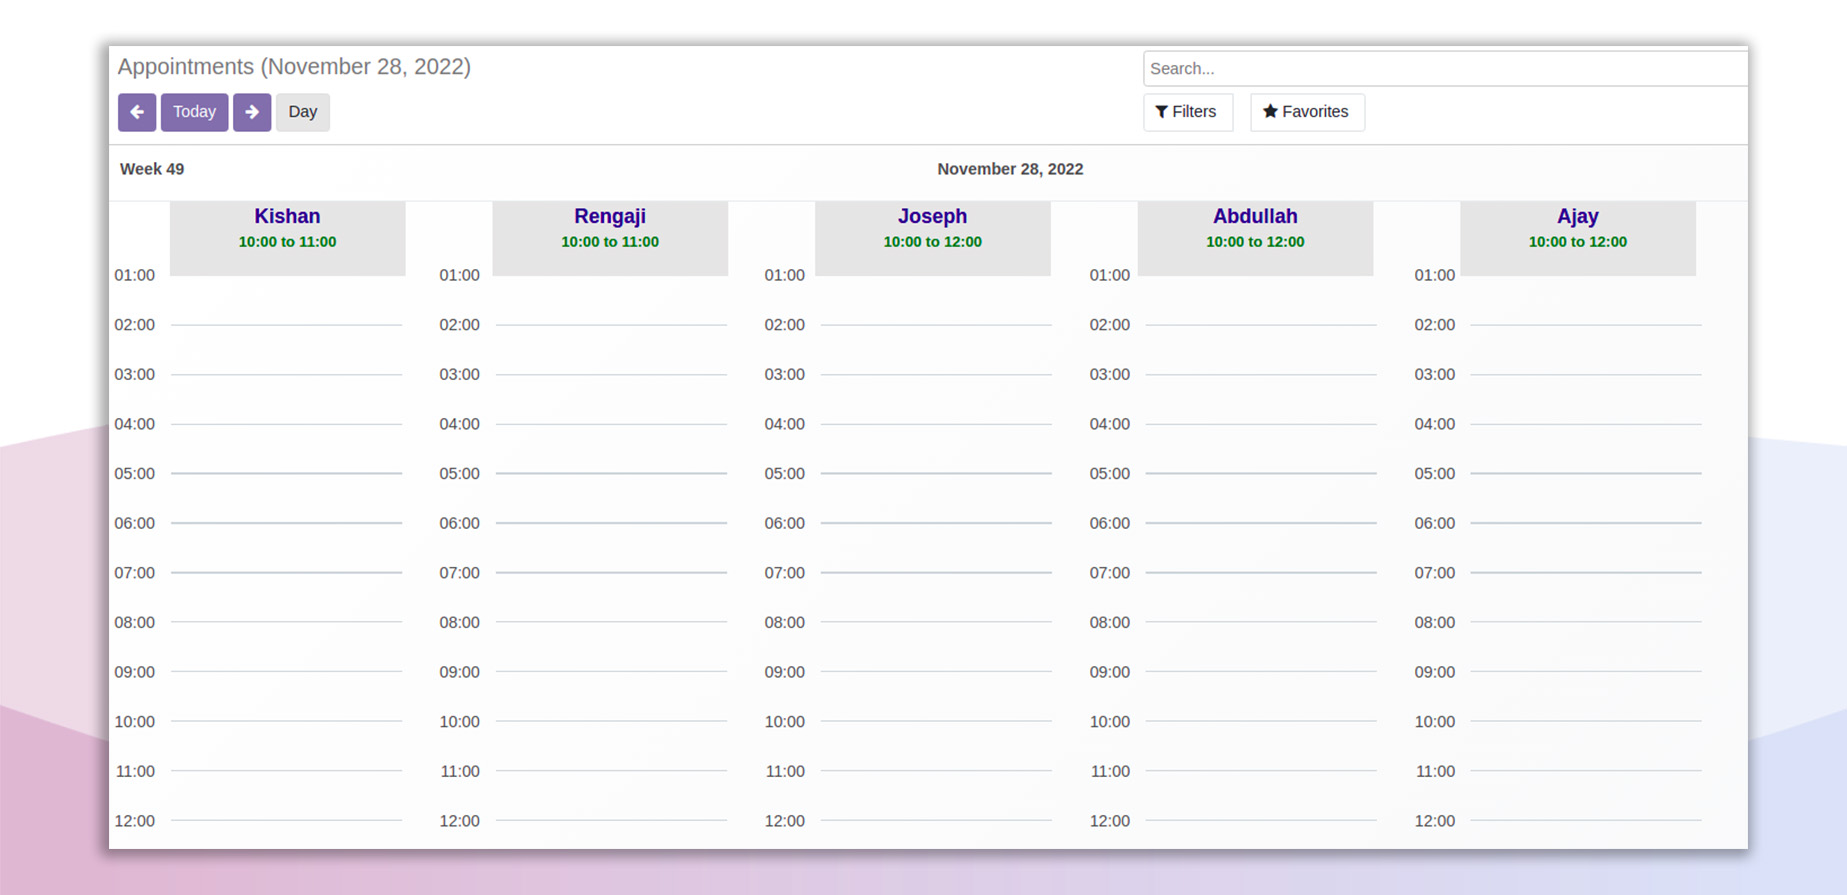Image resolution: width=1847 pixels, height=895 pixels.
Task: Focus the Search input field
Action: pos(1445,68)
